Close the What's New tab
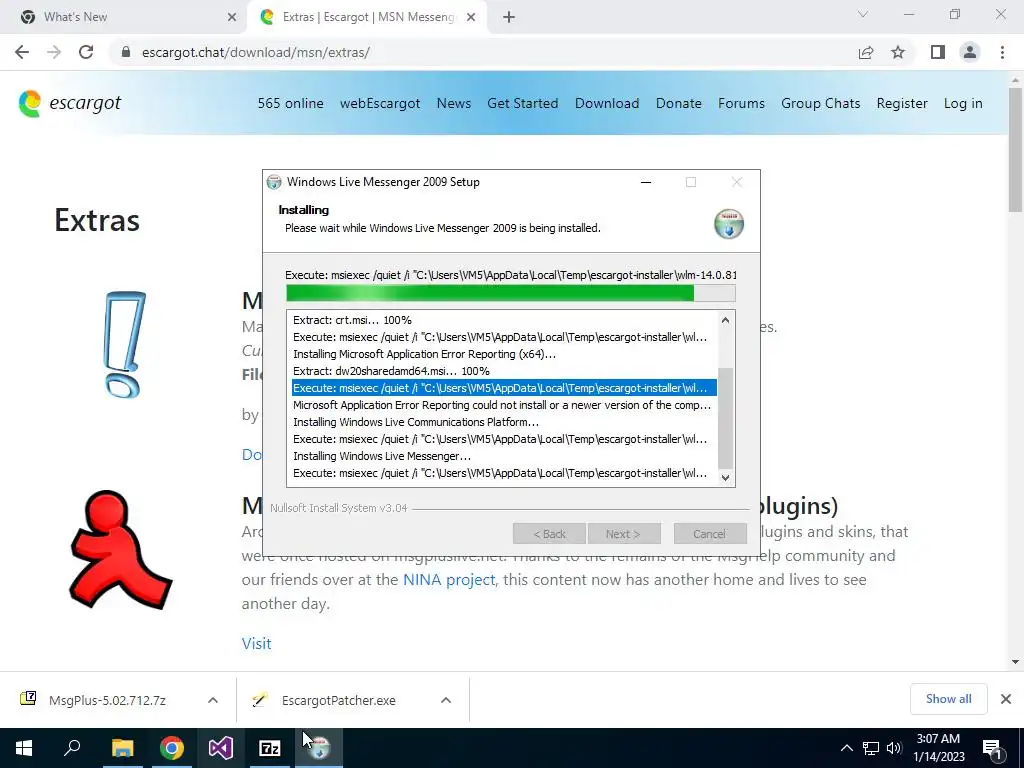1024x768 pixels. [x=232, y=17]
